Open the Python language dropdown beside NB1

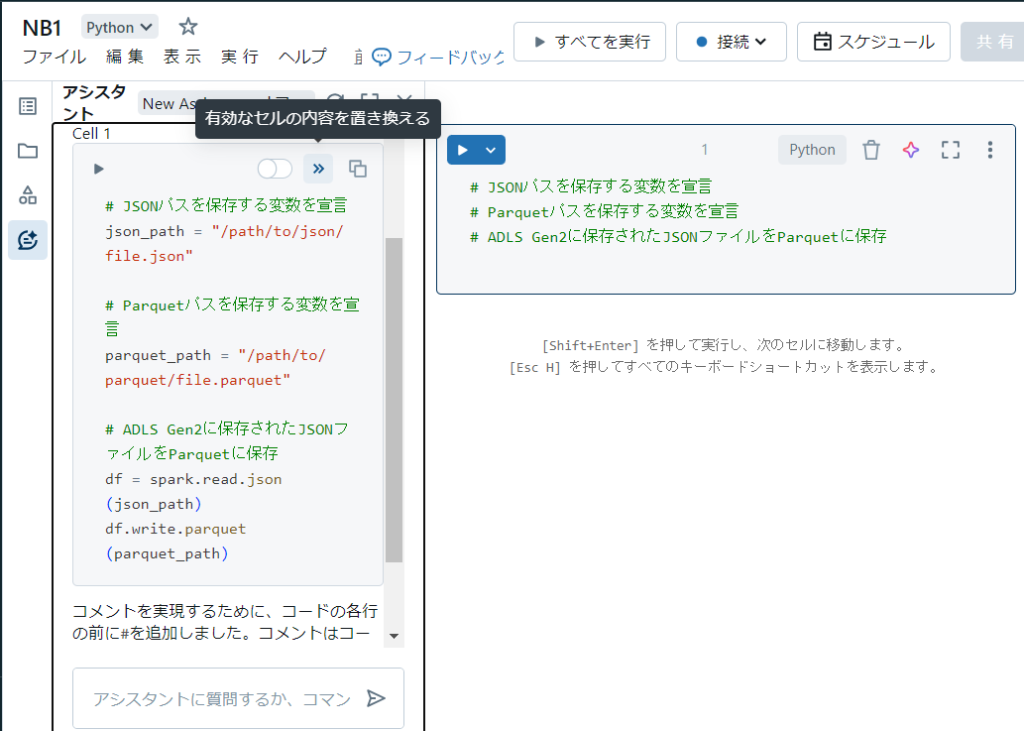(120, 28)
